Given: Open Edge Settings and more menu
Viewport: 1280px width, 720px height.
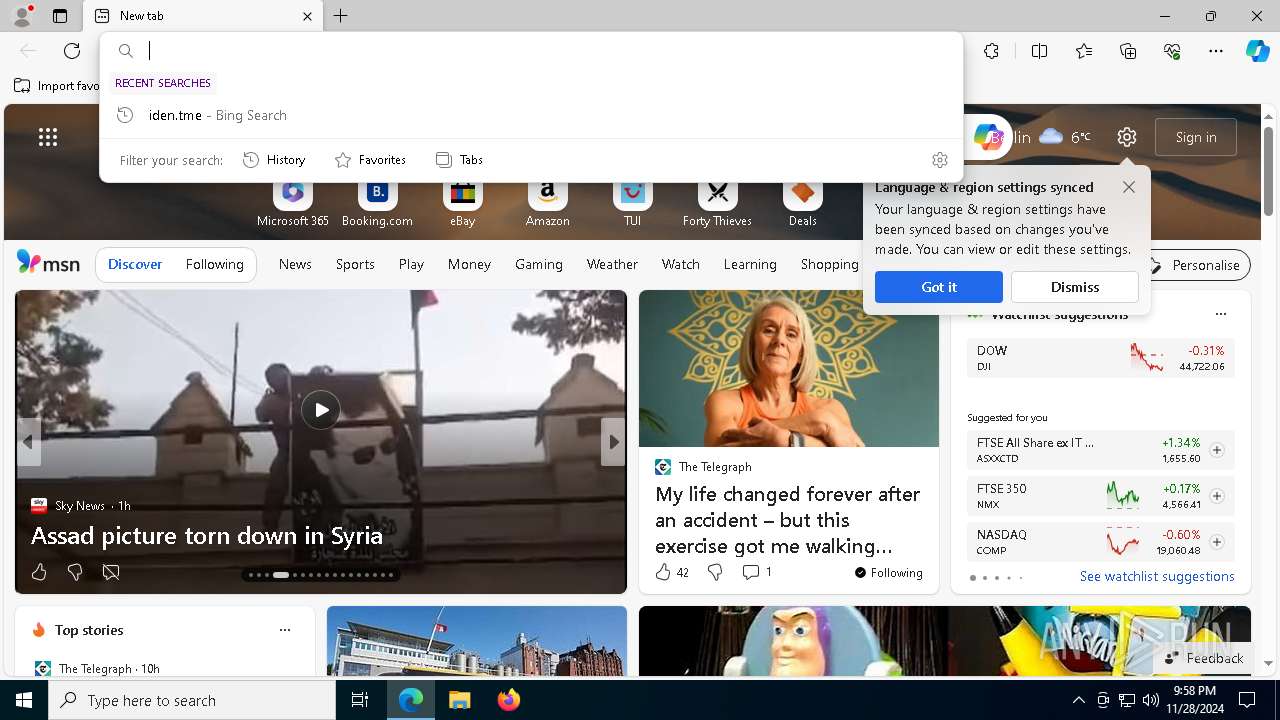Looking at the screenshot, I should point(1216,51).
